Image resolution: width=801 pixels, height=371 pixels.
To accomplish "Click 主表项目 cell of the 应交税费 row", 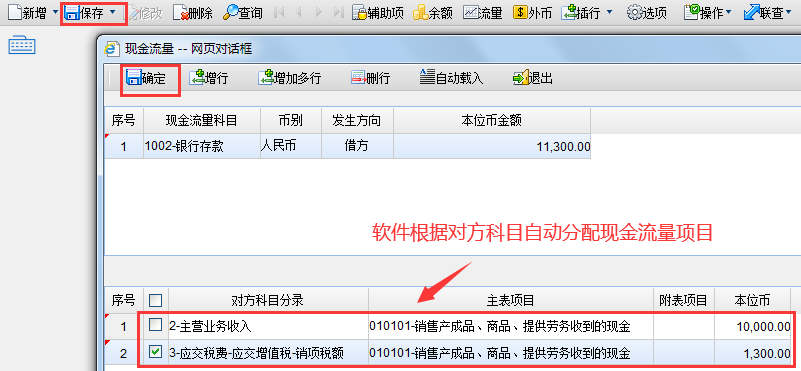I will (511, 353).
